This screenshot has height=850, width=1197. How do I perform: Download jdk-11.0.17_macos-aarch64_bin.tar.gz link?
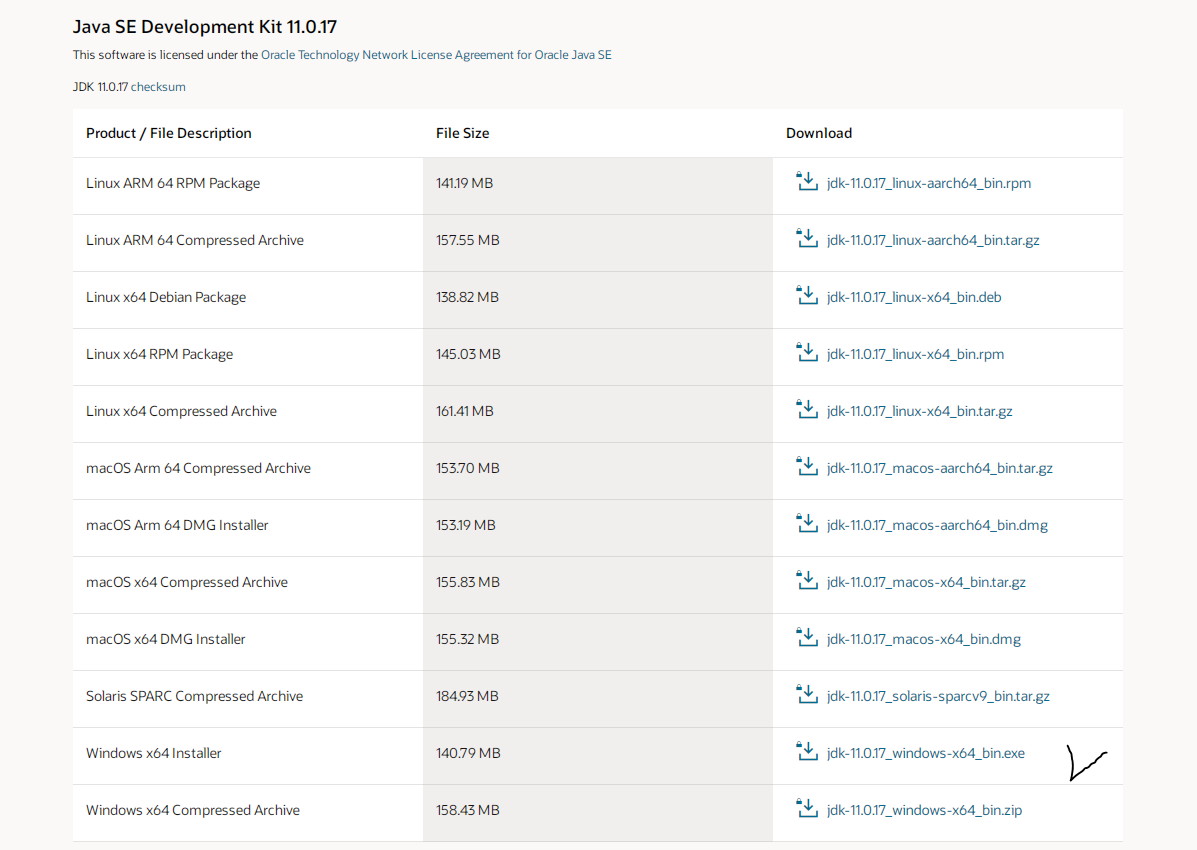[940, 468]
